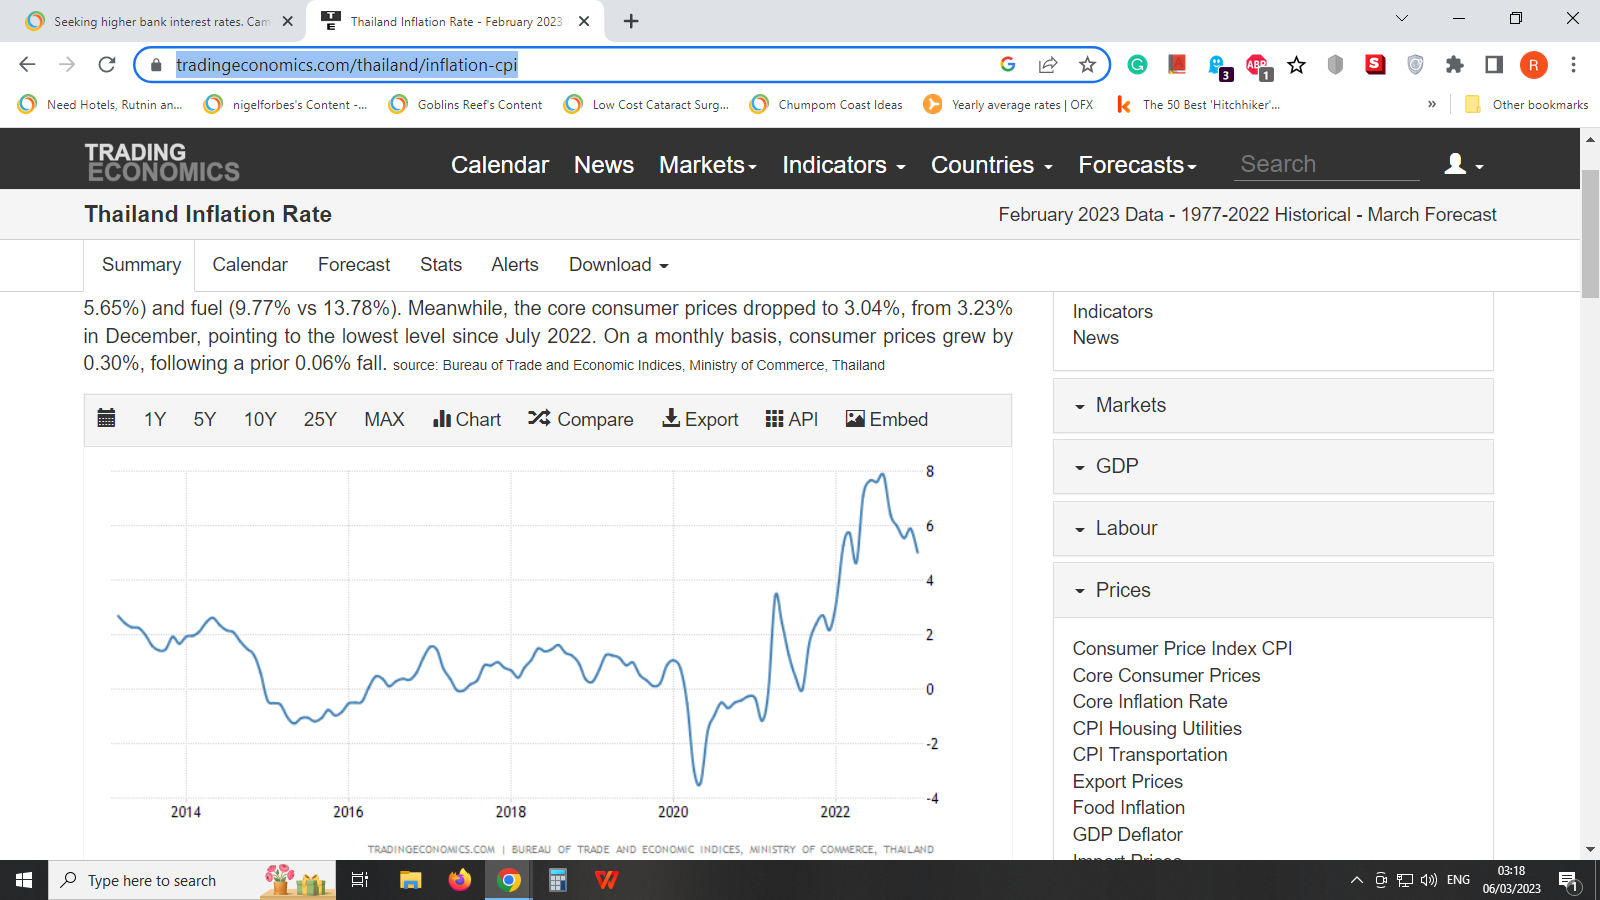Bookmark this page with the star icon
This screenshot has height=900, width=1600.
pyautogui.click(x=1087, y=65)
